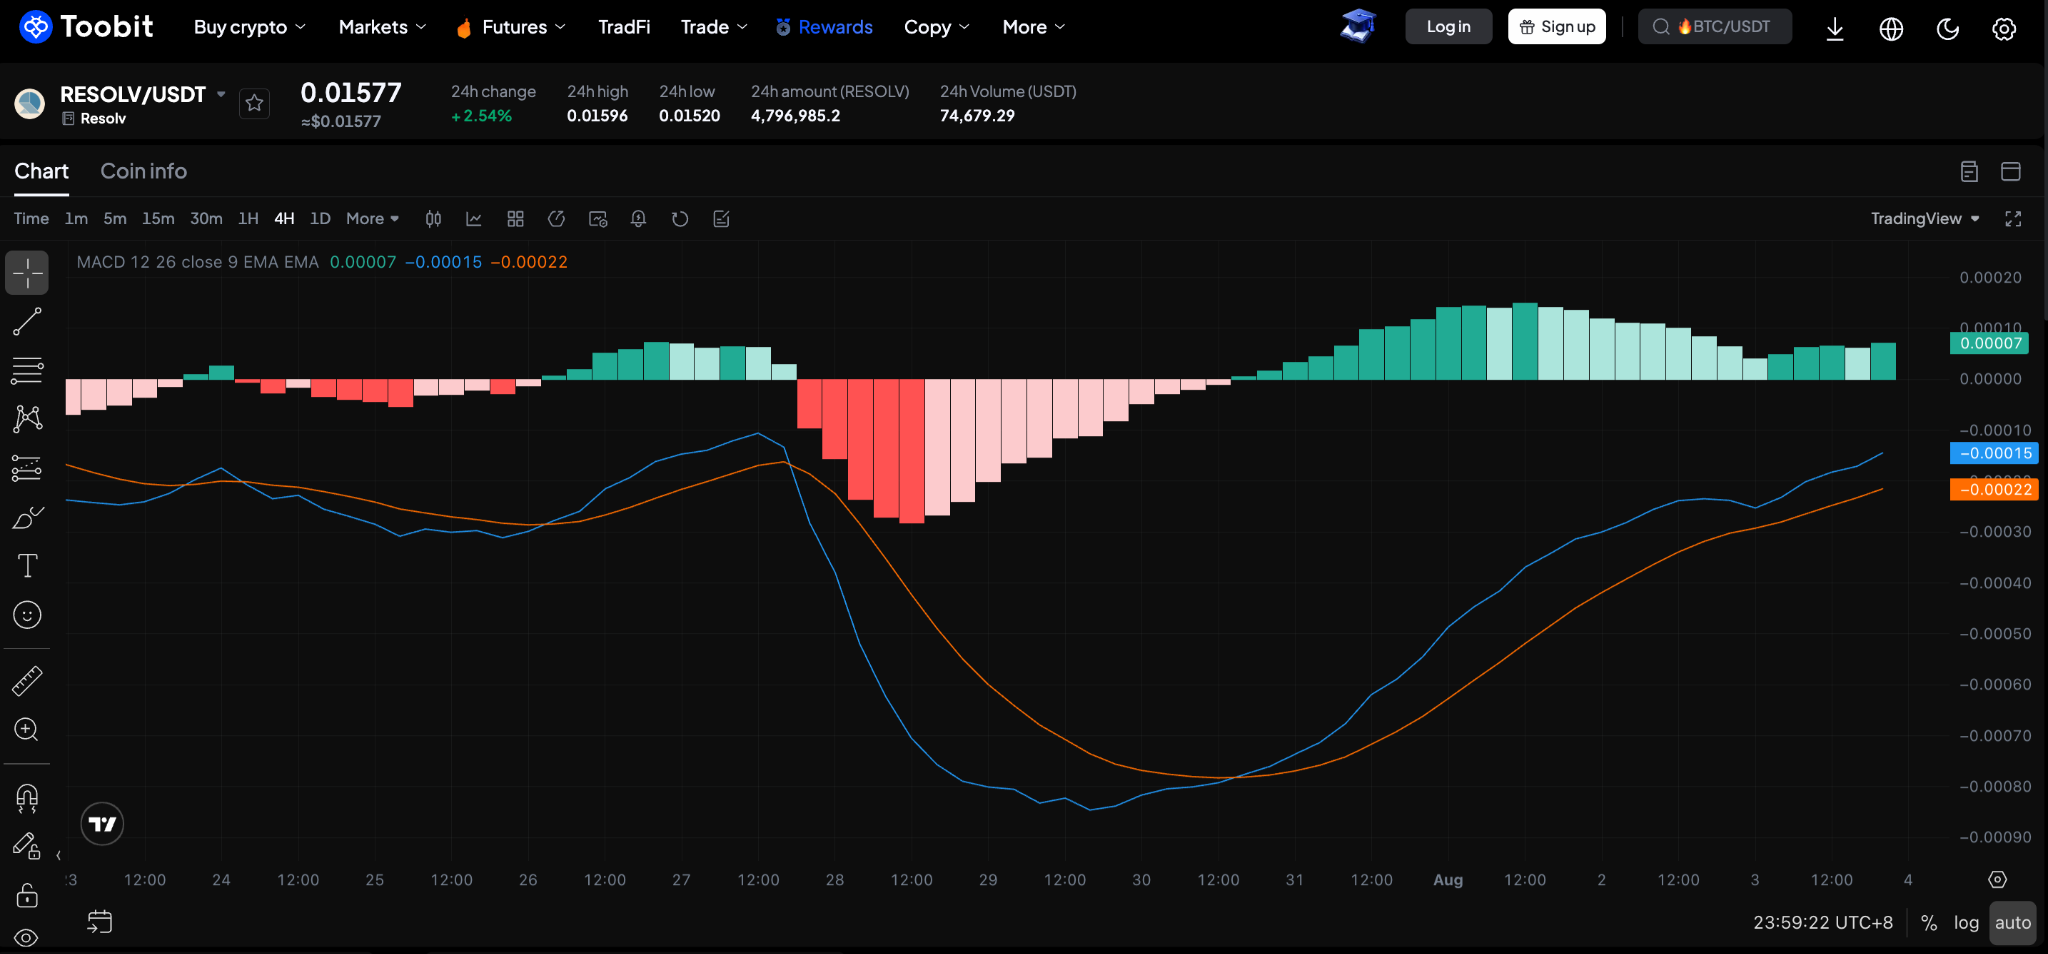Open the TradingView chart source dropdown

[x=1925, y=219]
